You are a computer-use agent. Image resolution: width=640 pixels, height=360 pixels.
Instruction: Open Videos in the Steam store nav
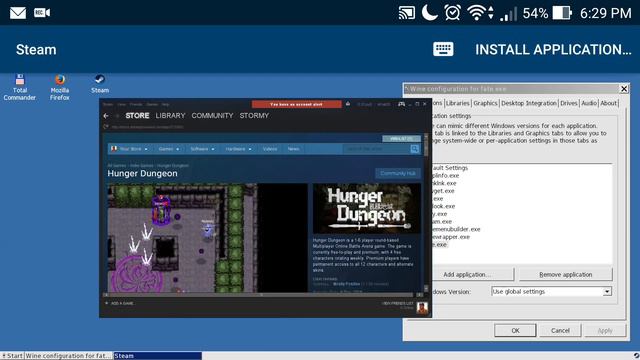click(270, 149)
